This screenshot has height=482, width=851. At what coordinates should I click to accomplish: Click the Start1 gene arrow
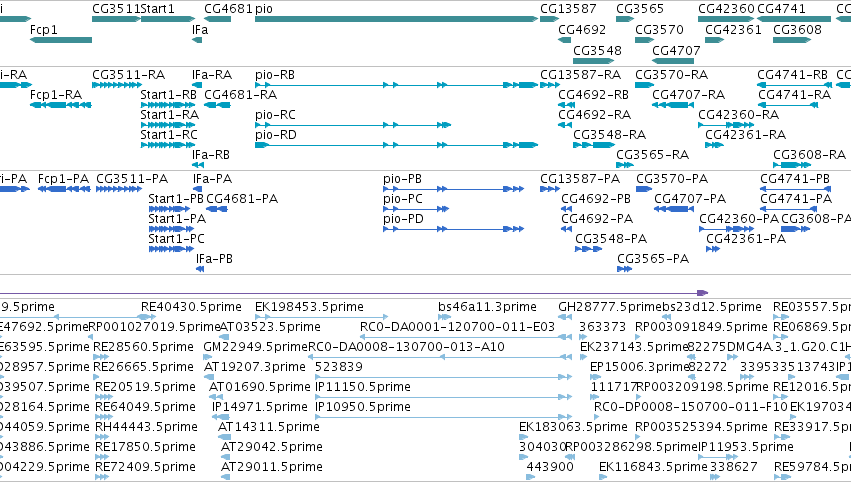click(168, 19)
